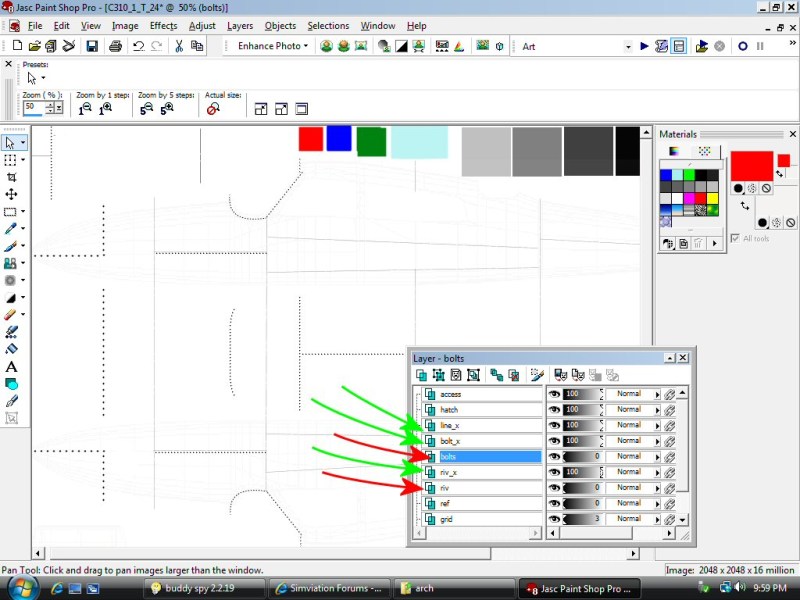This screenshot has height=600, width=800.
Task: Click the Save disk icon
Action: pyautogui.click(x=92, y=46)
